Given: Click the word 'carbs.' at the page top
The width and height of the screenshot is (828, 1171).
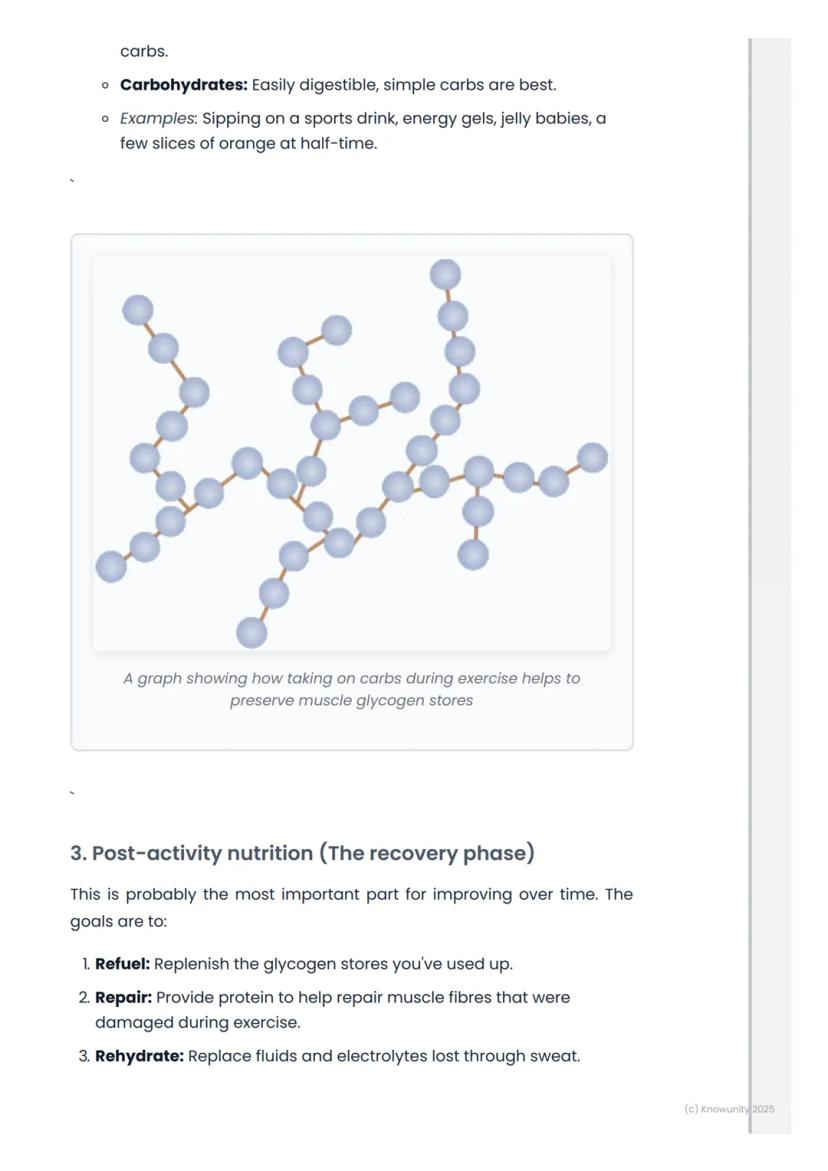Looking at the screenshot, I should [x=144, y=52].
